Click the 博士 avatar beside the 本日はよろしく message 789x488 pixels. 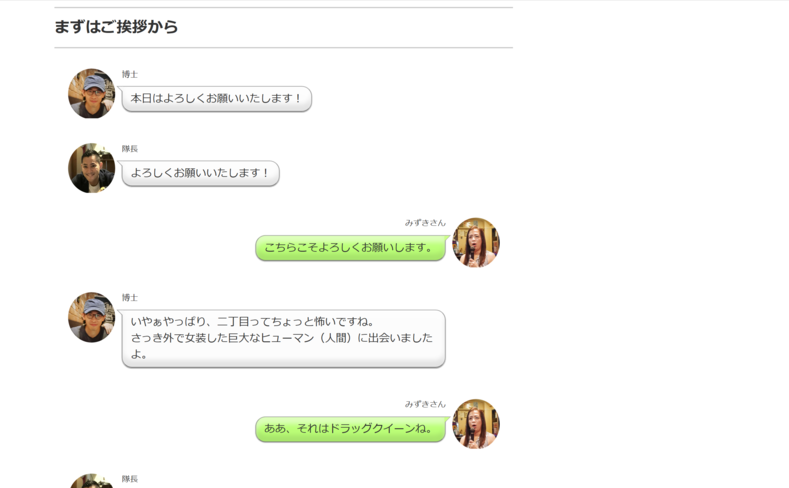[91, 94]
